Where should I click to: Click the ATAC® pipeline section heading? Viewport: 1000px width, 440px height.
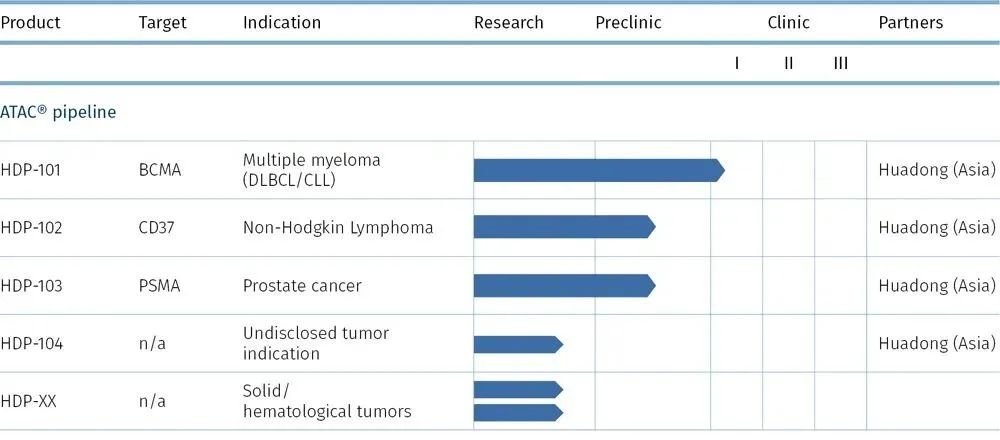58,112
